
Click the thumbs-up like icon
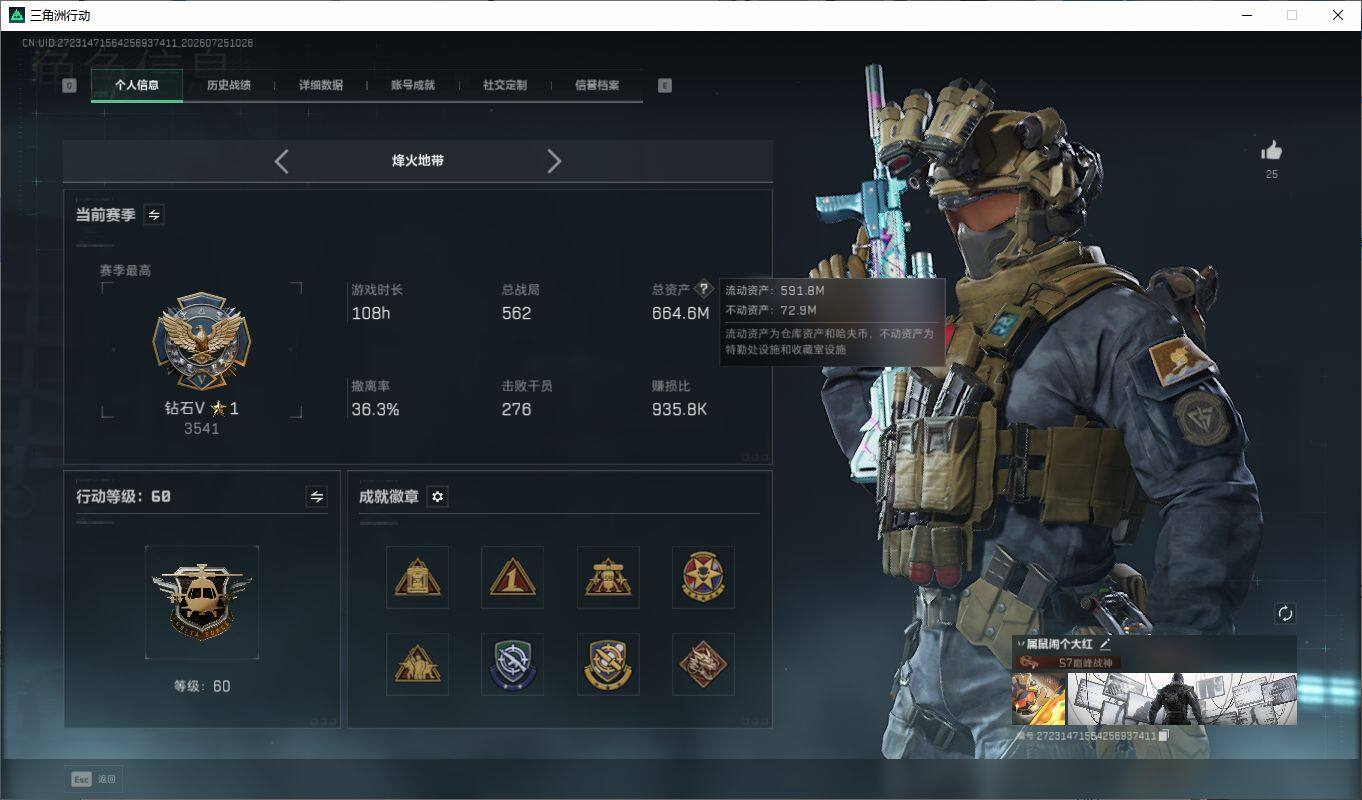click(x=1271, y=151)
